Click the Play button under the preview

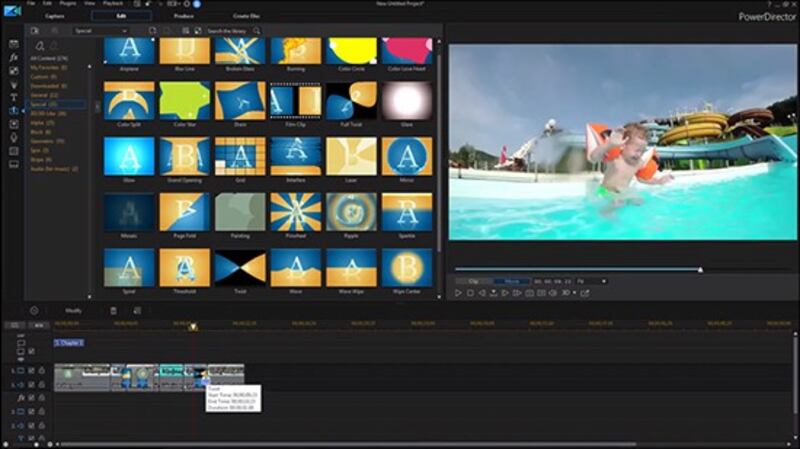coord(459,294)
